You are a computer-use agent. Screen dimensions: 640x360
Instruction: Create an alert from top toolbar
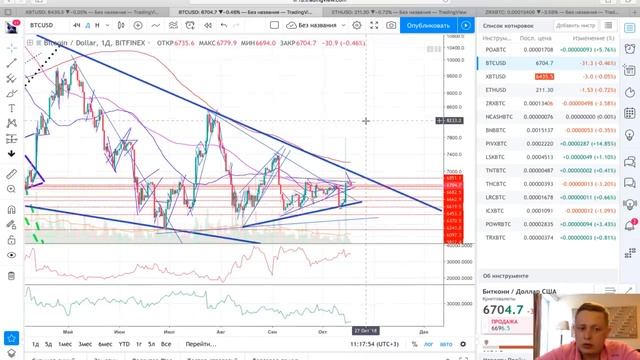190,25
